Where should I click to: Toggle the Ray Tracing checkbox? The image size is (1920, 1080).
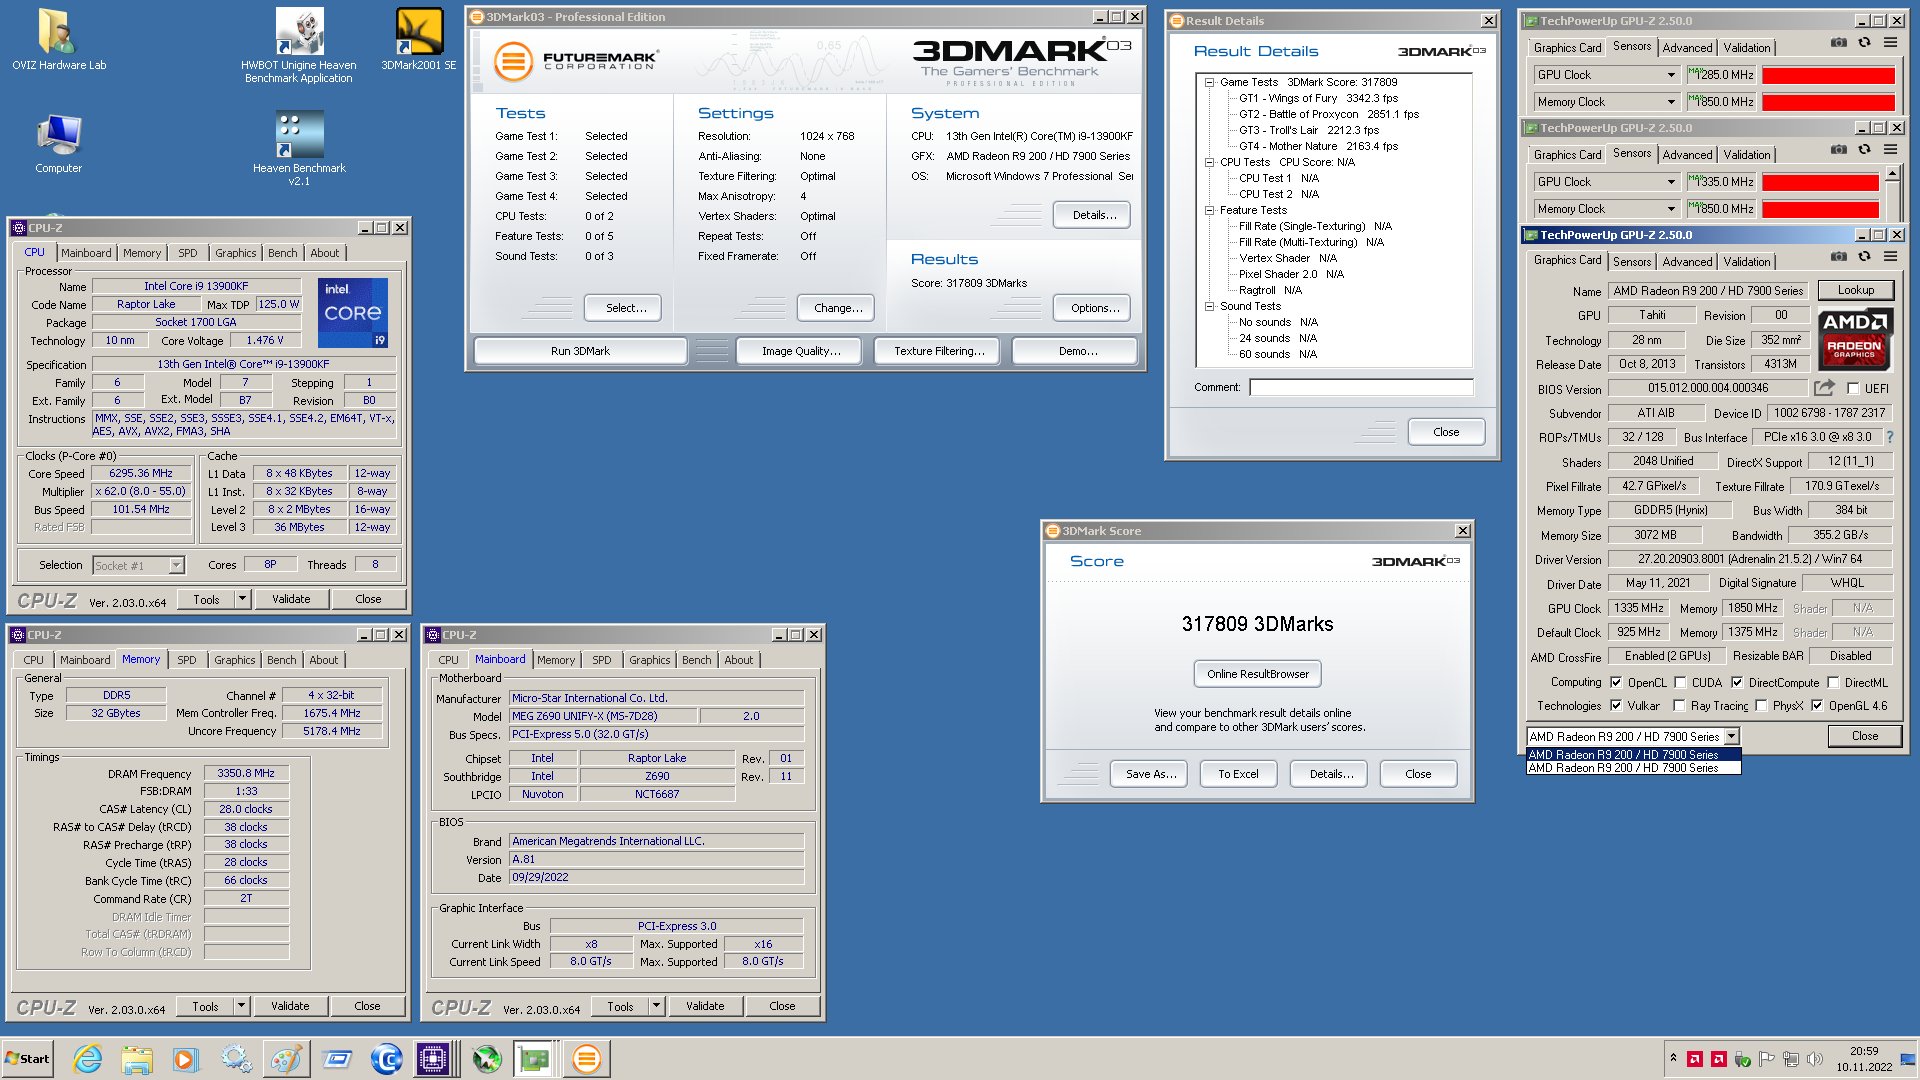click(1680, 705)
